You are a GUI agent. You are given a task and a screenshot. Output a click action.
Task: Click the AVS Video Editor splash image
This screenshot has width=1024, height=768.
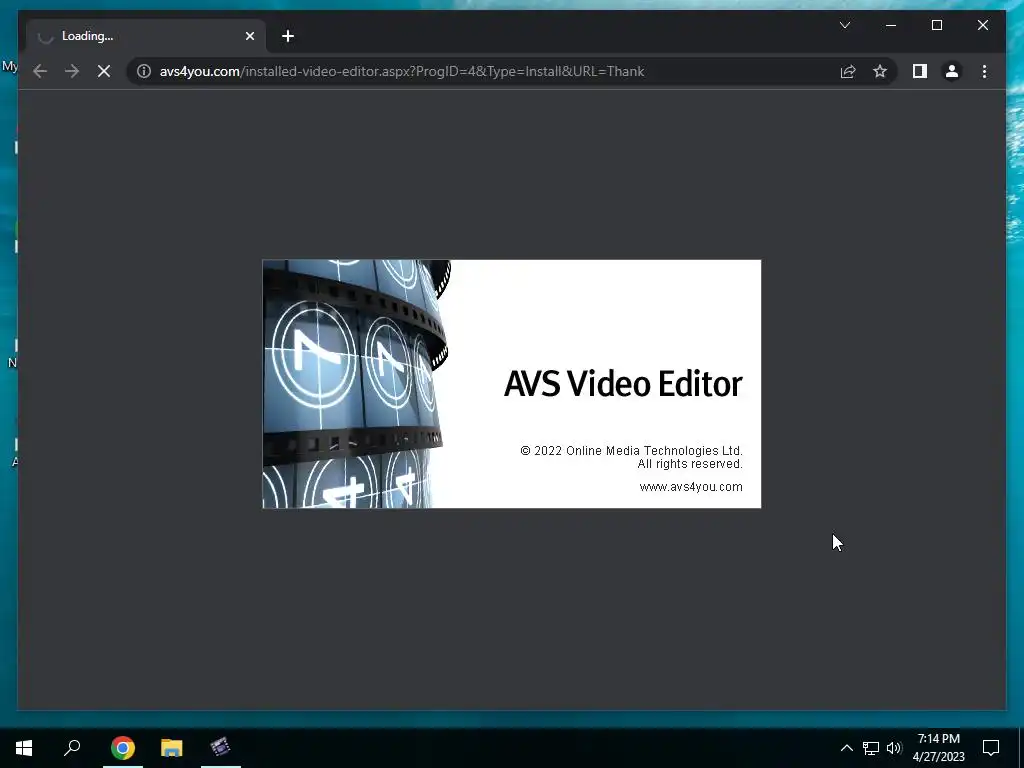click(511, 384)
